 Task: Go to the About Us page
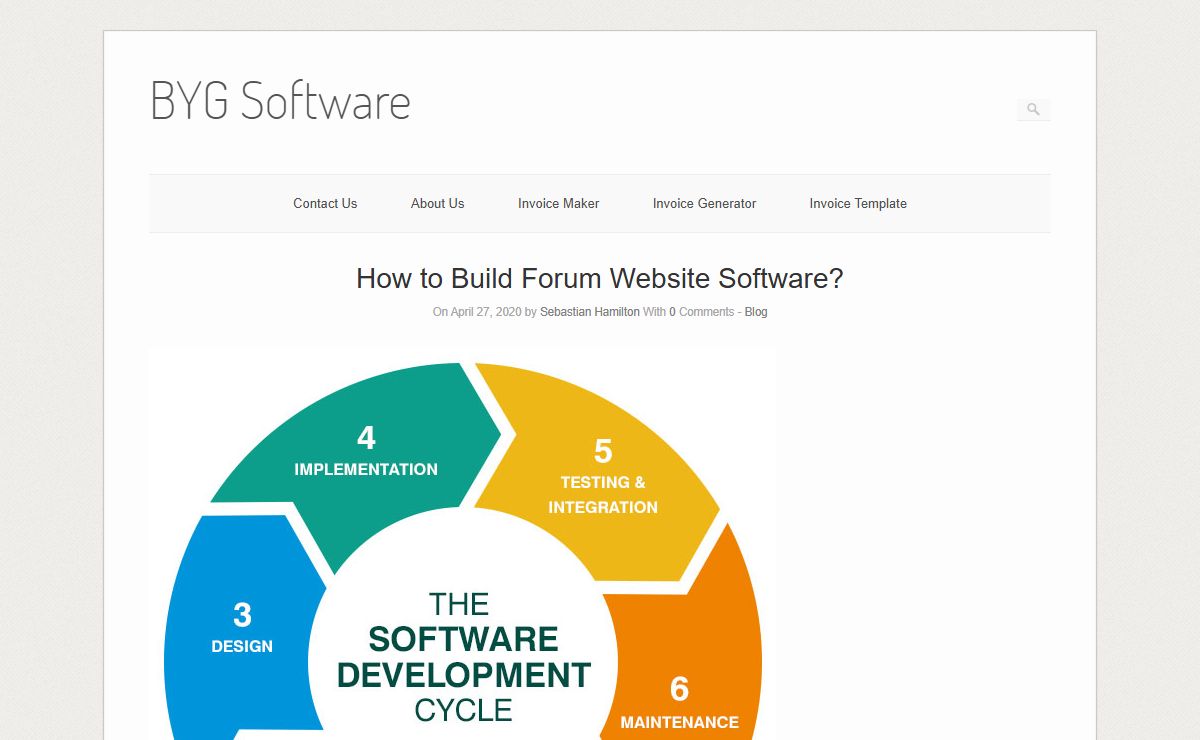click(437, 203)
